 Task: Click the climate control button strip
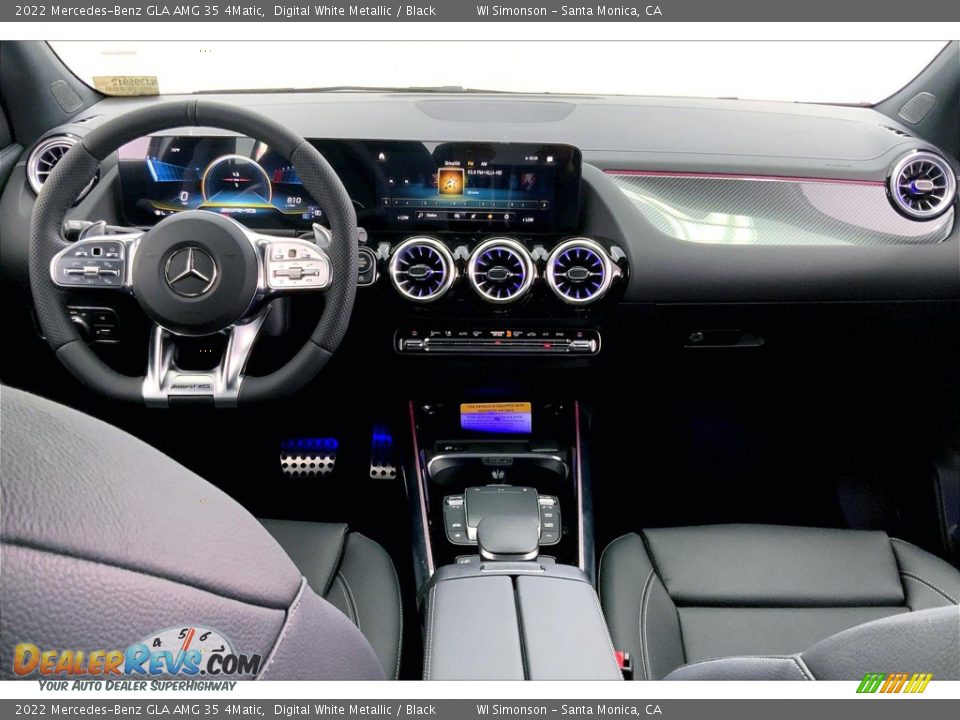click(x=498, y=341)
